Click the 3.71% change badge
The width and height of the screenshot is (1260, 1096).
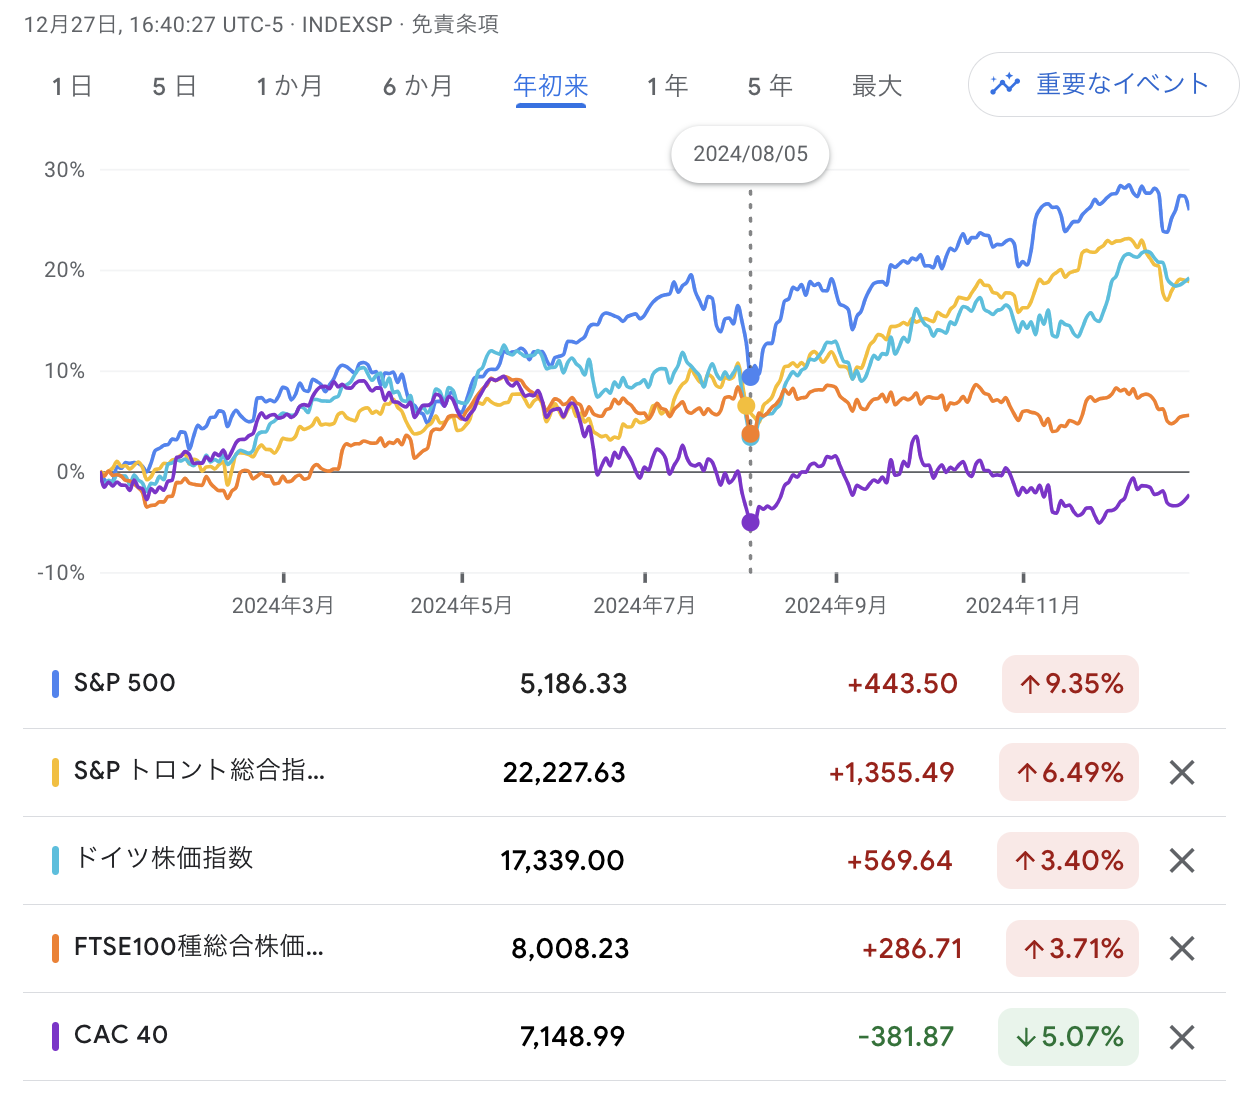(1072, 948)
